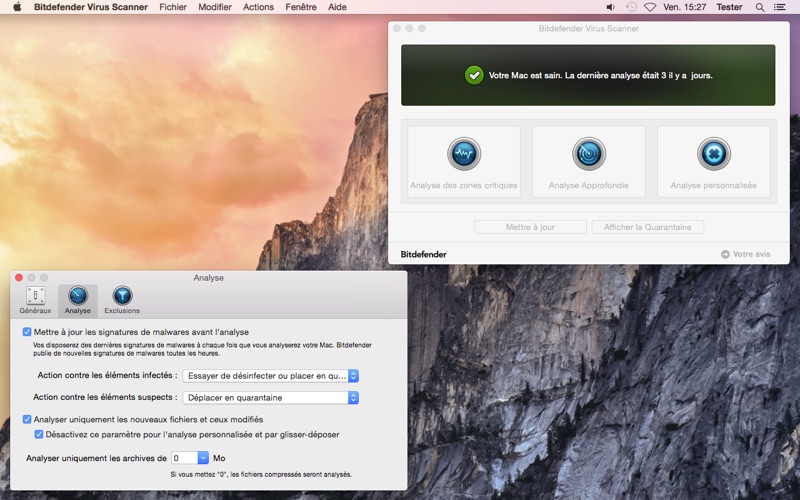Open the Actions menu
The width and height of the screenshot is (800, 500).
pos(258,7)
